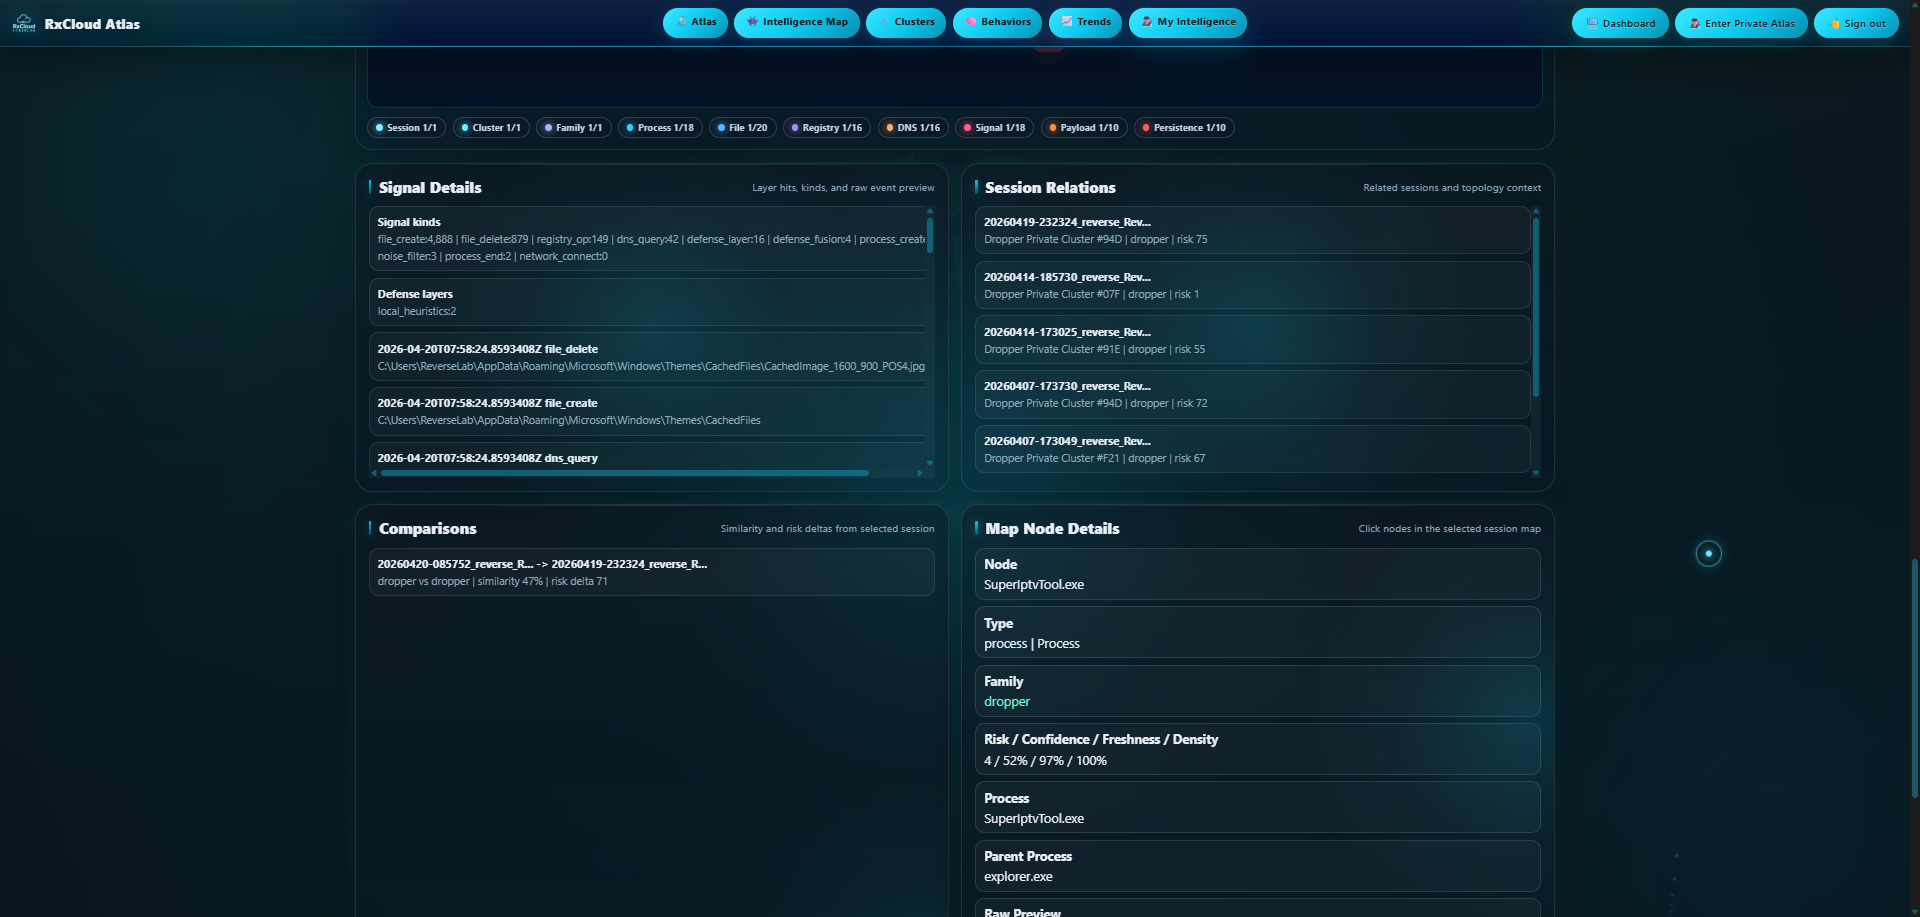This screenshot has height=917, width=1920.
Task: Click the Parent Process explorer.exe field
Action: 1257,866
